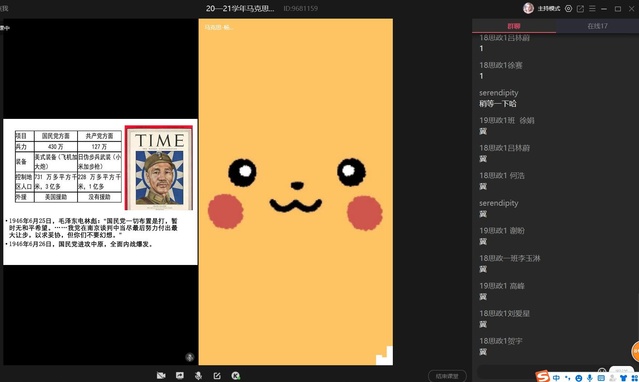Click the chat sender name 18思政1贺宇
The height and width of the screenshot is (382, 639).
pyautogui.click(x=500, y=341)
